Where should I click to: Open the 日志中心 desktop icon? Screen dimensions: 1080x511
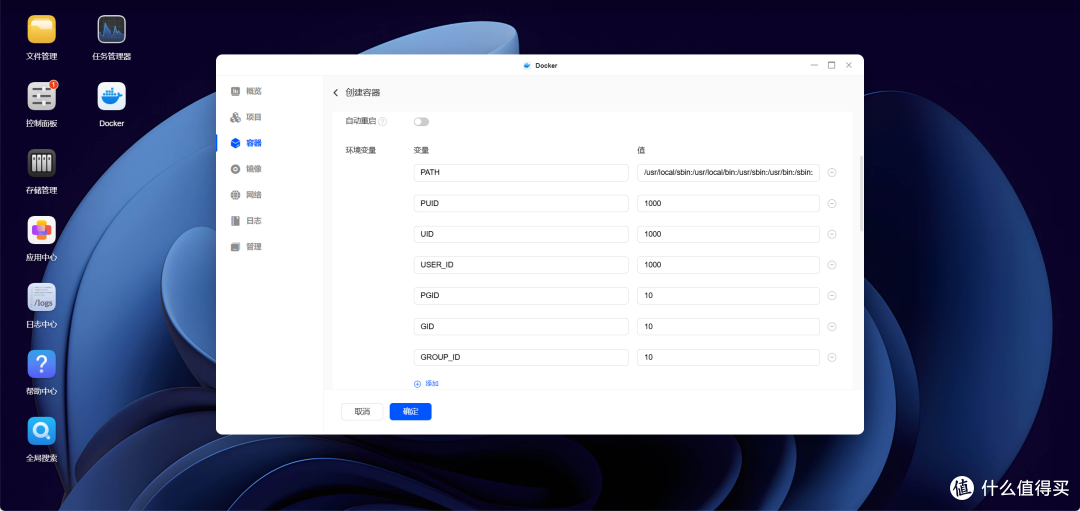[41, 297]
